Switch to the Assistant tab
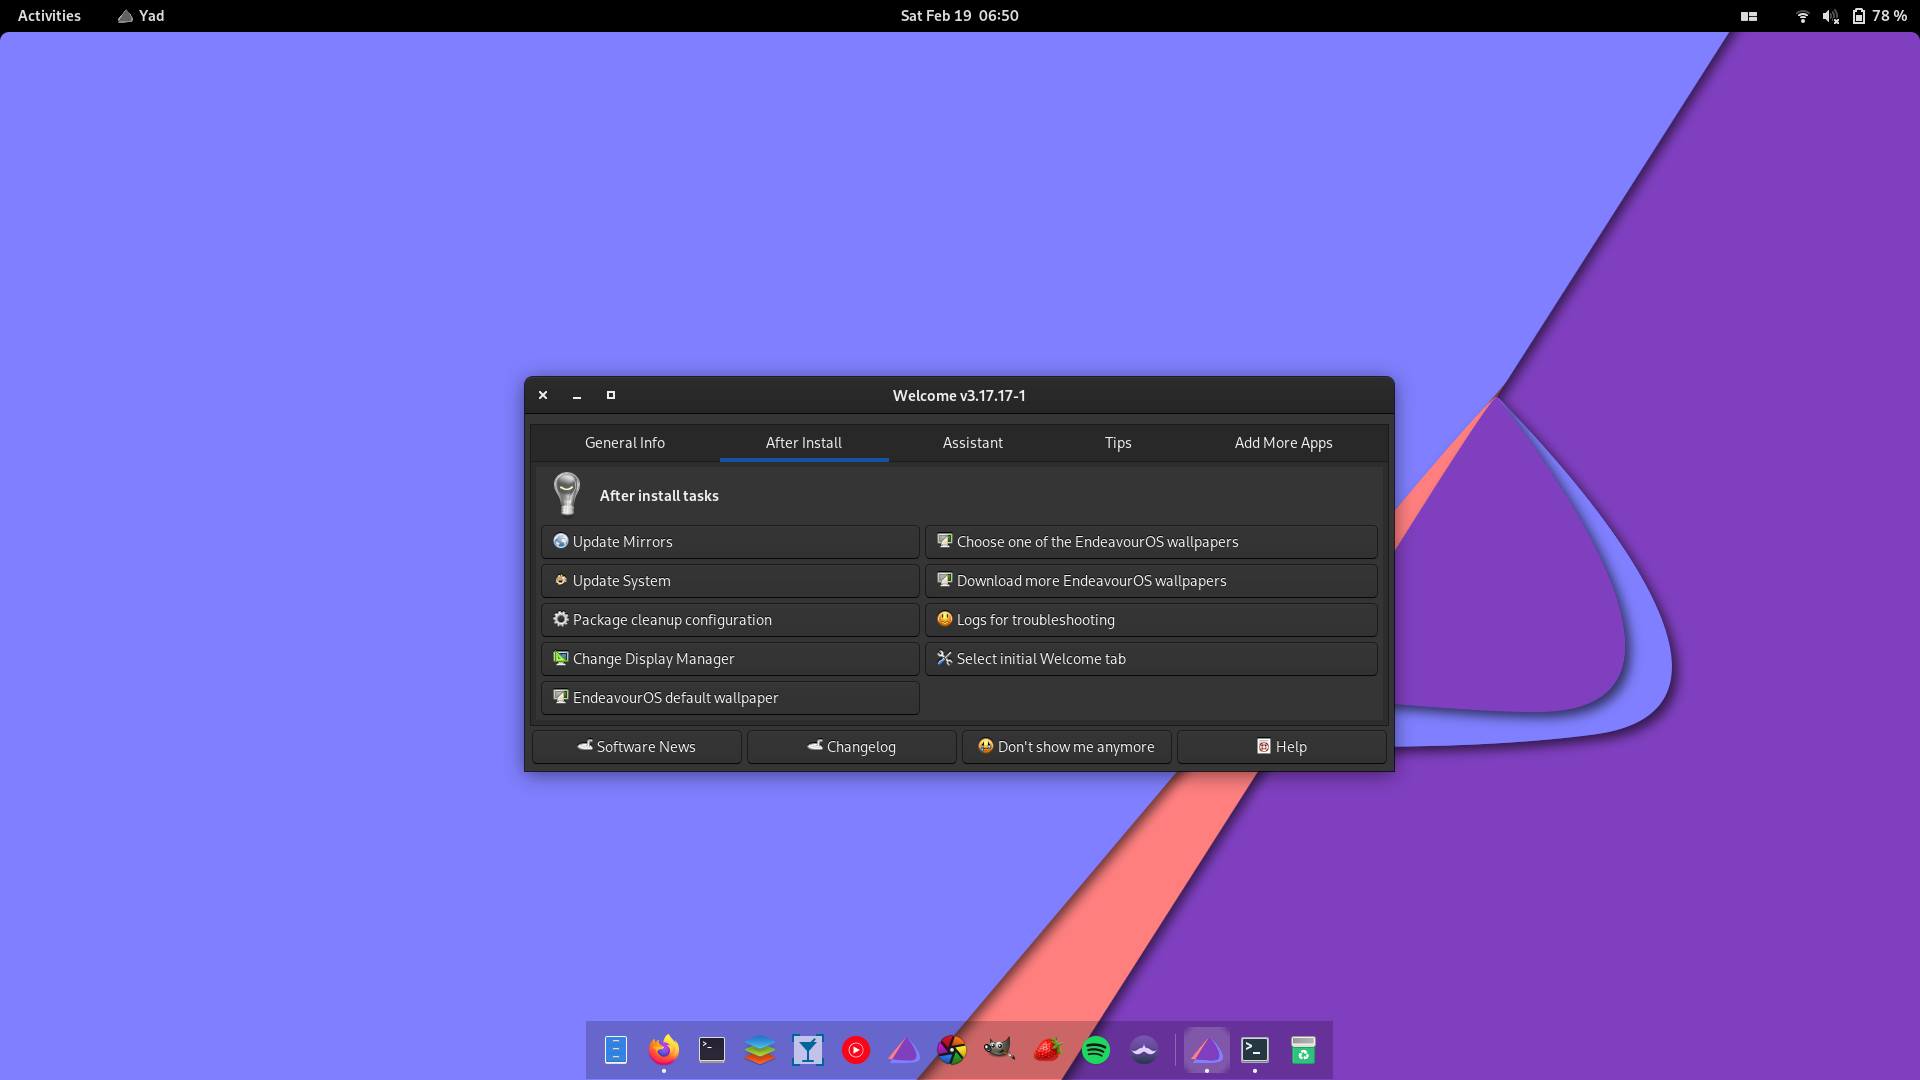Viewport: 1920px width, 1080px height. point(972,442)
